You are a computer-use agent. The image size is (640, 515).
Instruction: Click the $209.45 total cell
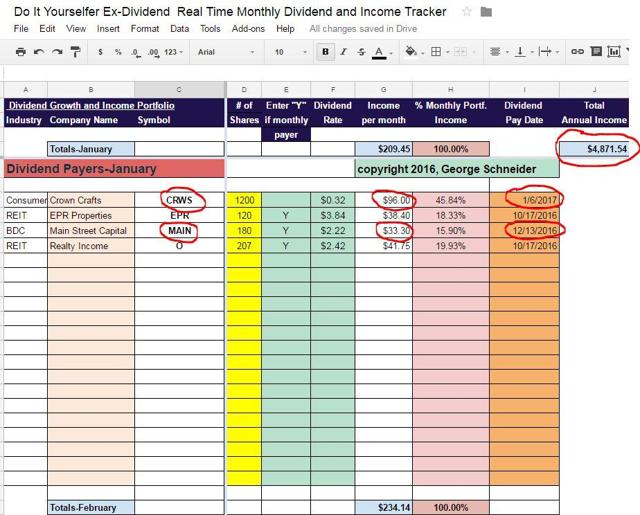click(384, 149)
